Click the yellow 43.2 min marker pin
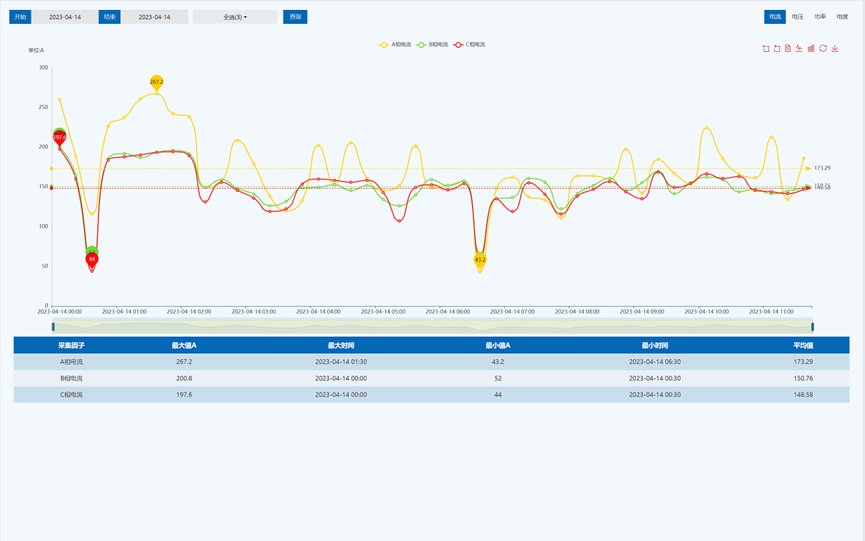865x541 pixels. [480, 260]
